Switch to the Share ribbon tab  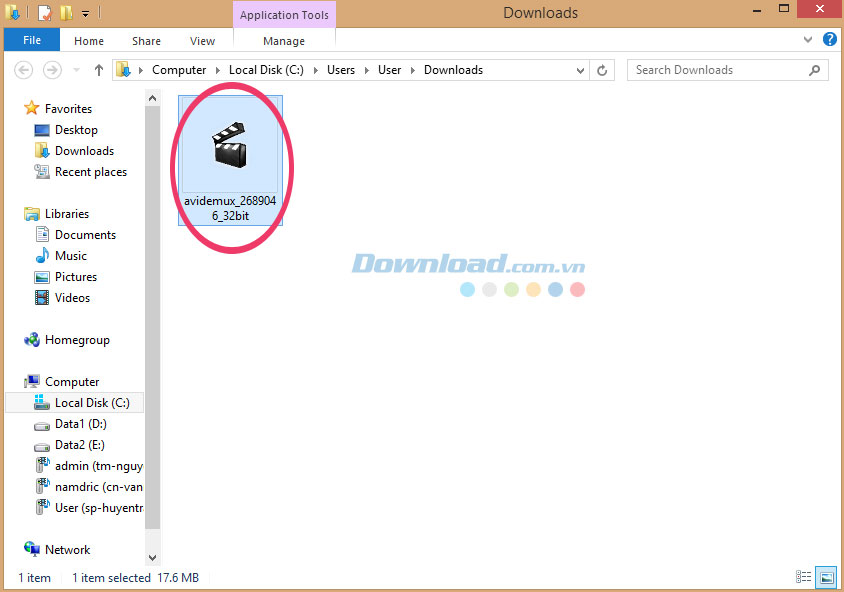point(146,41)
